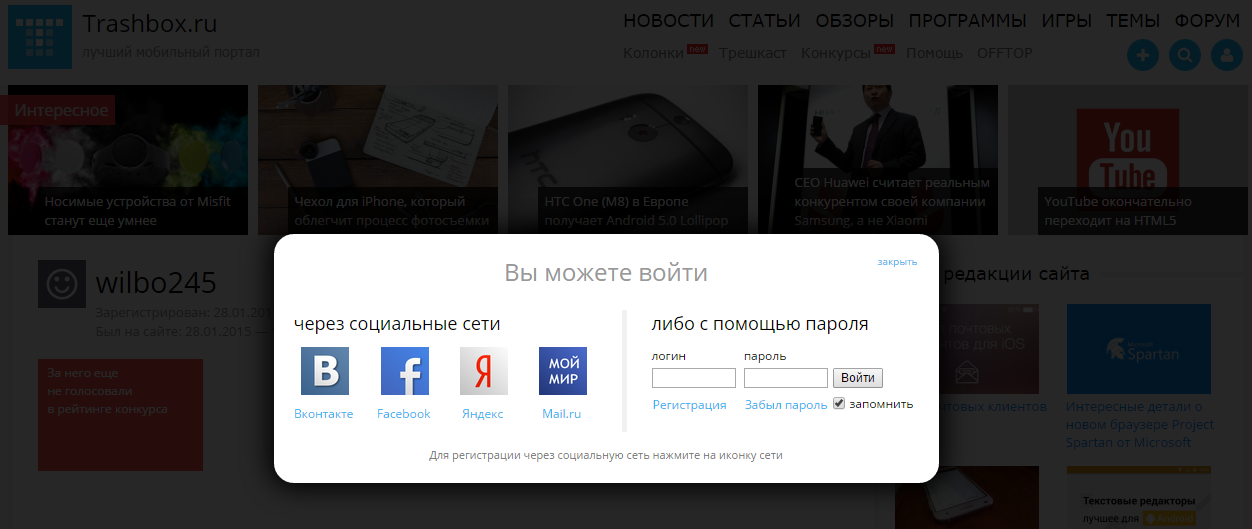1252x529 pixels.
Task: Click the Facebook text link
Action: tap(404, 414)
